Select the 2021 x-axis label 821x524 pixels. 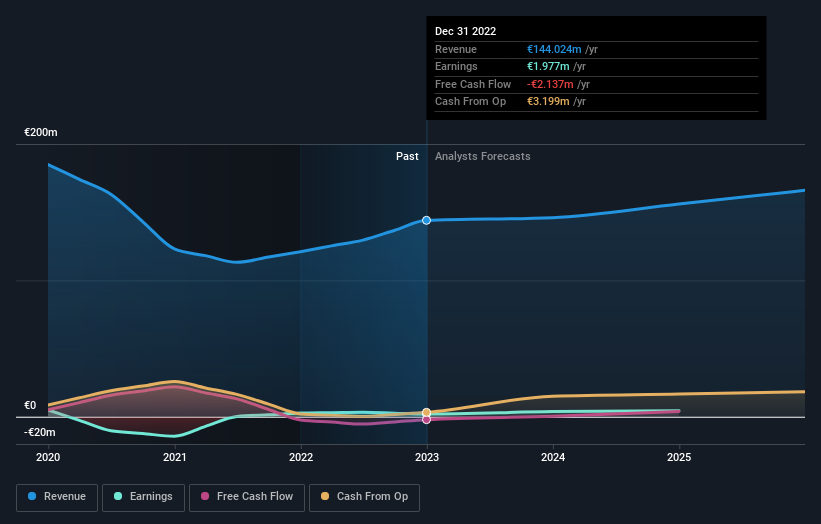pyautogui.click(x=174, y=458)
